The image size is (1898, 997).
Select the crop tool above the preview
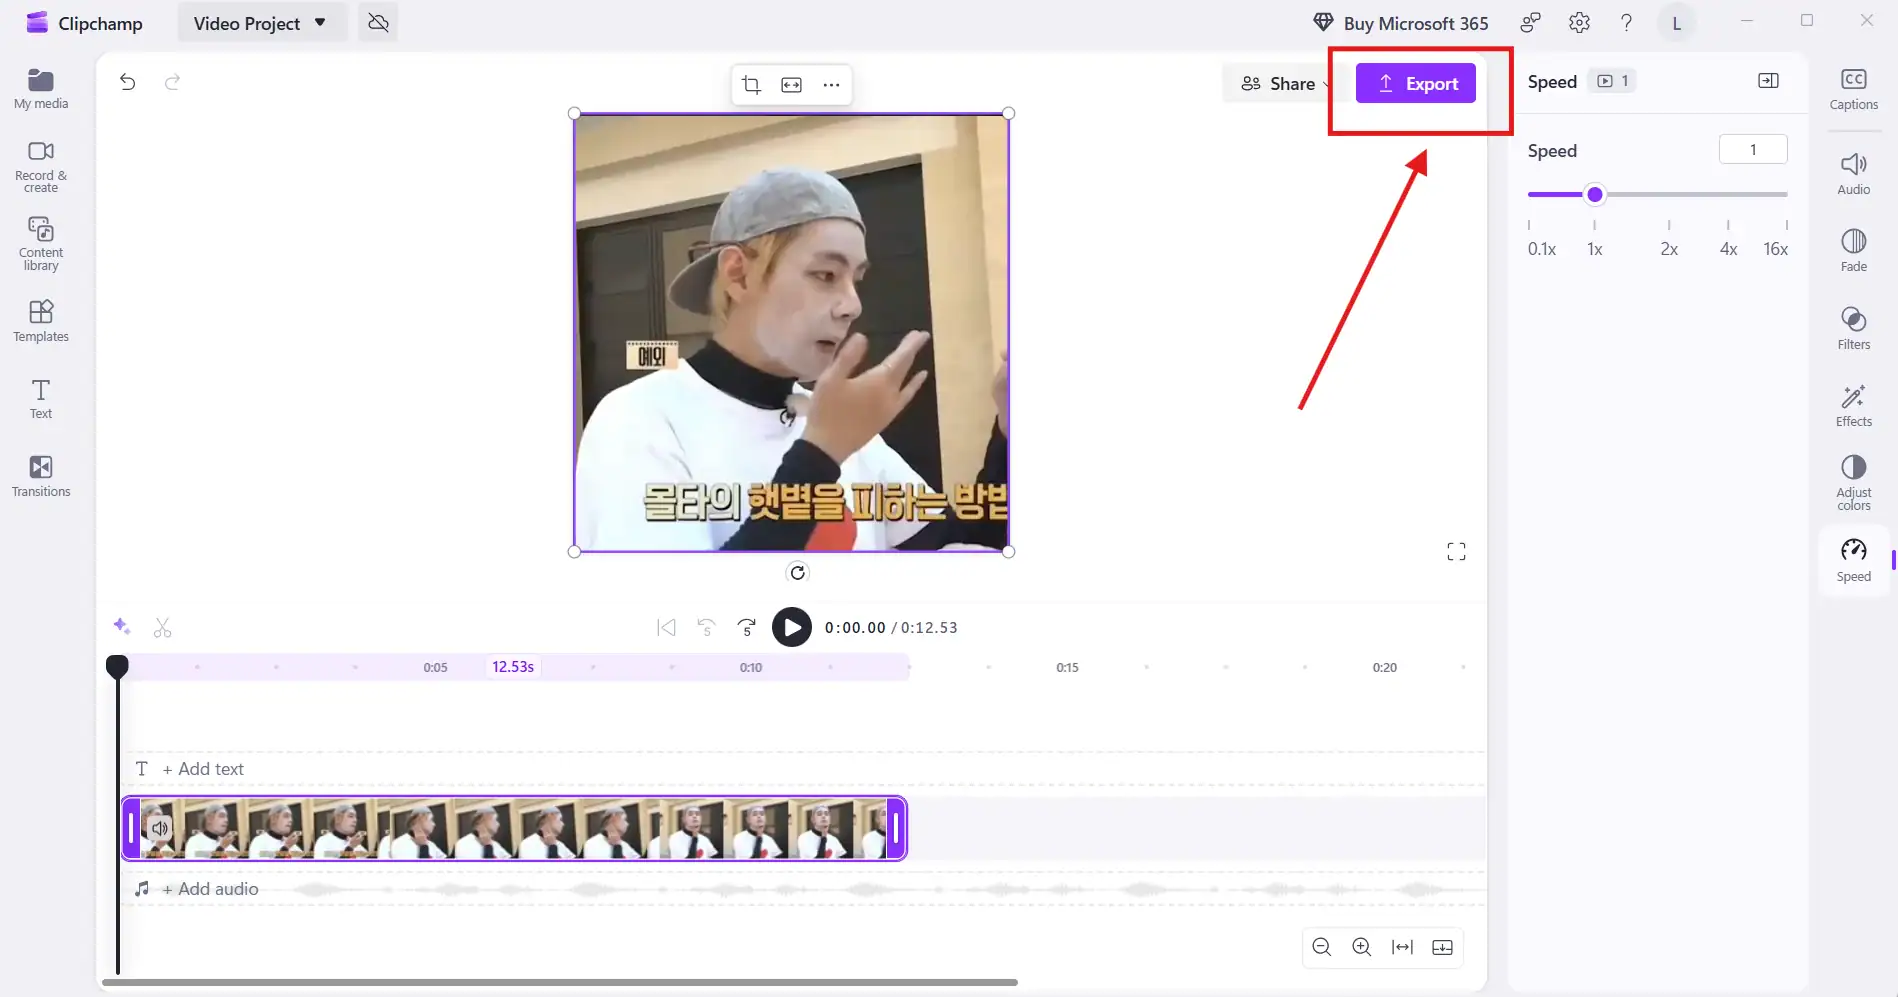(751, 84)
